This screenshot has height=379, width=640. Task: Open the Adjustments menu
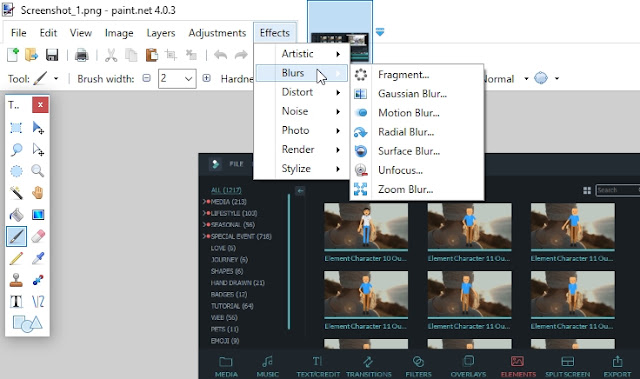(x=217, y=33)
